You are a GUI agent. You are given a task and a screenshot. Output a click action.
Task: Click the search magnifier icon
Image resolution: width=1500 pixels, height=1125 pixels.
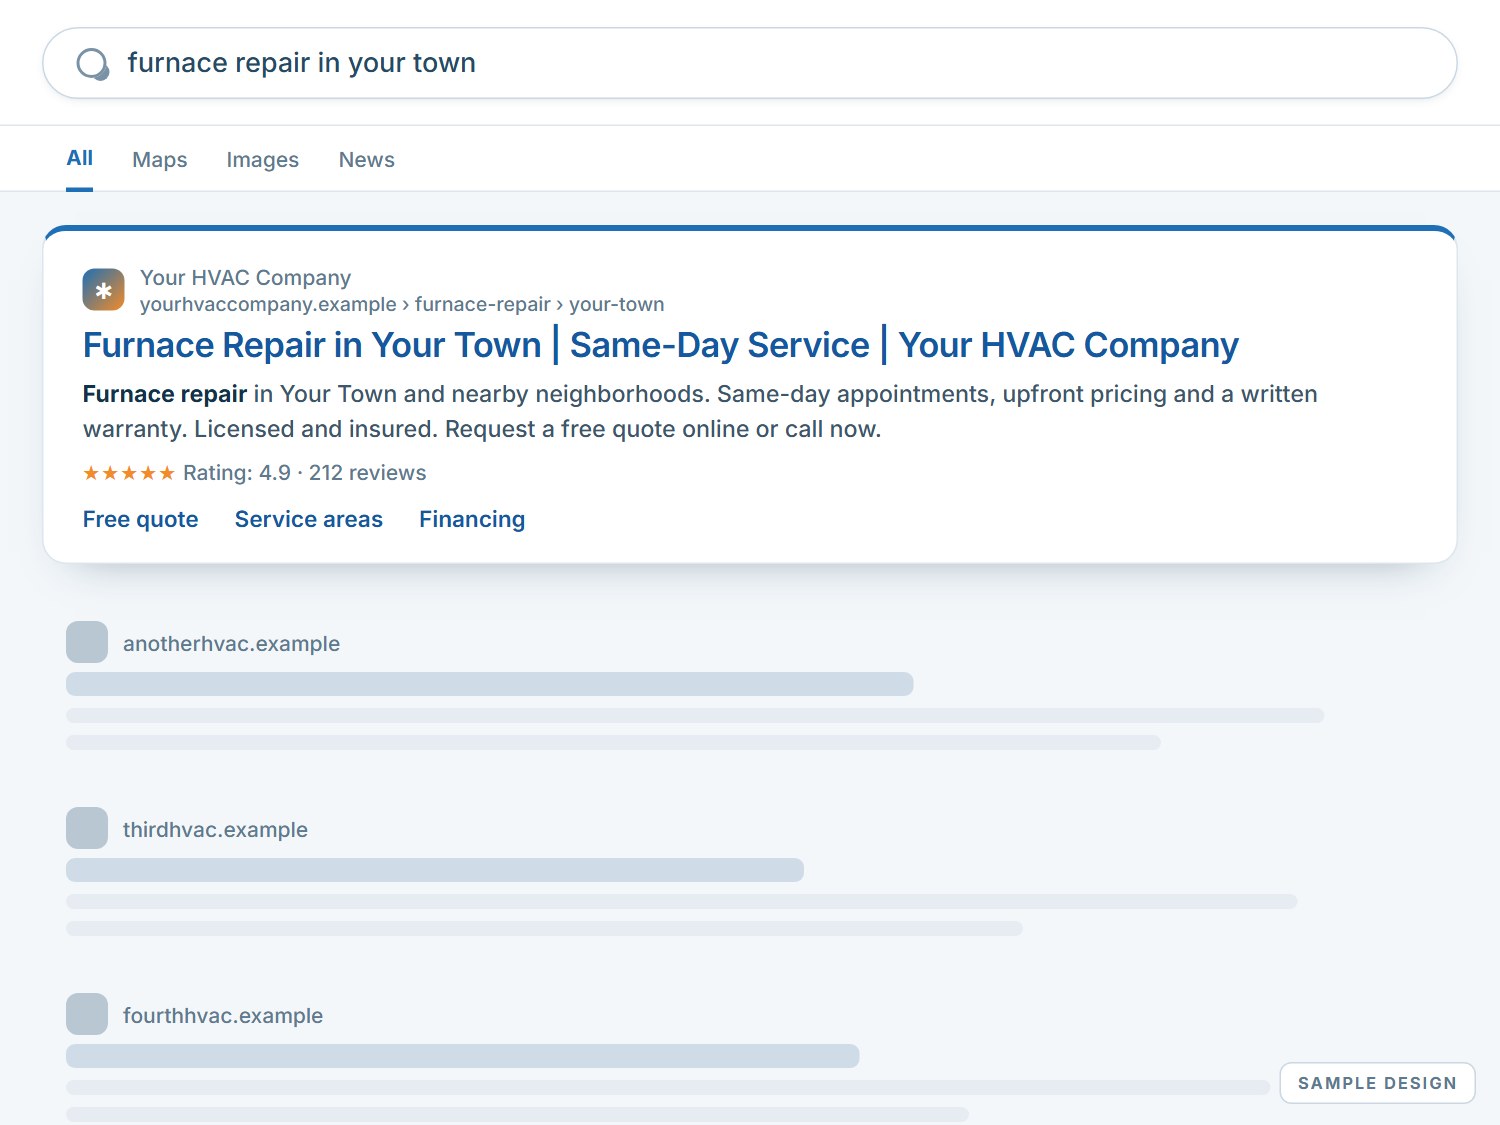coord(92,64)
